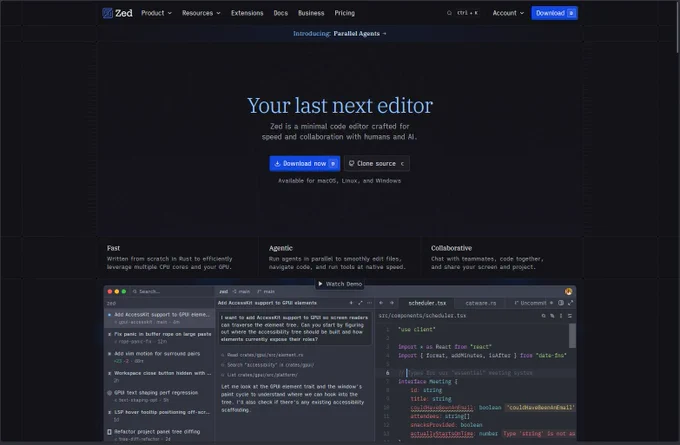Click the "Type 'string' is not" error diagnostic
This screenshot has width=680, height=445.
tap(539, 434)
